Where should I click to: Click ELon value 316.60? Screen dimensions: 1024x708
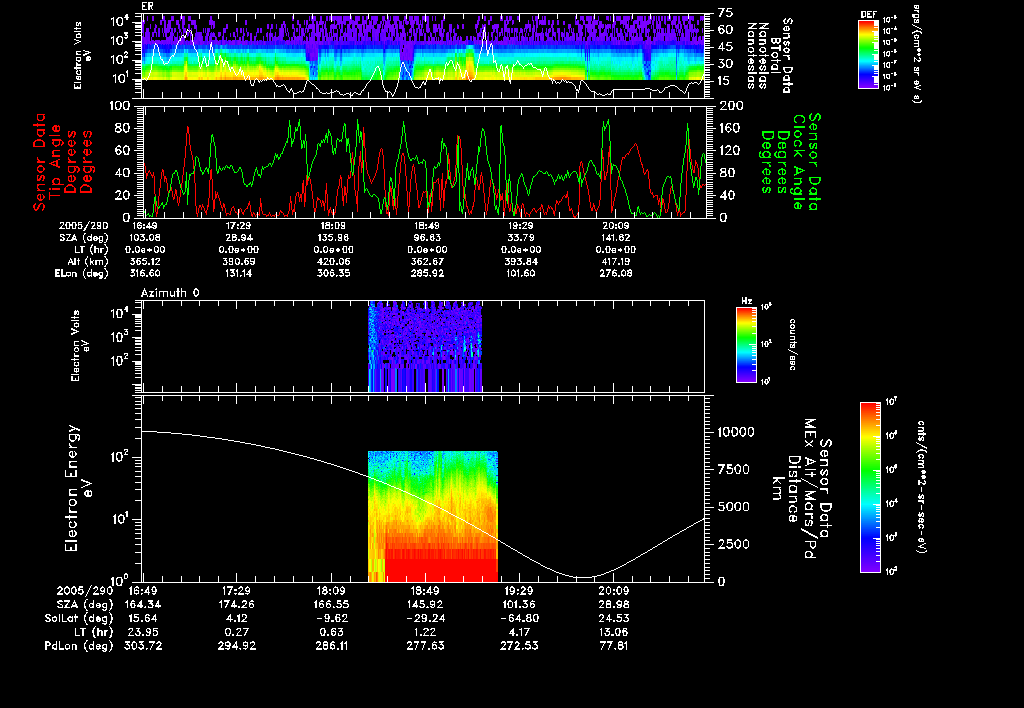(x=145, y=274)
